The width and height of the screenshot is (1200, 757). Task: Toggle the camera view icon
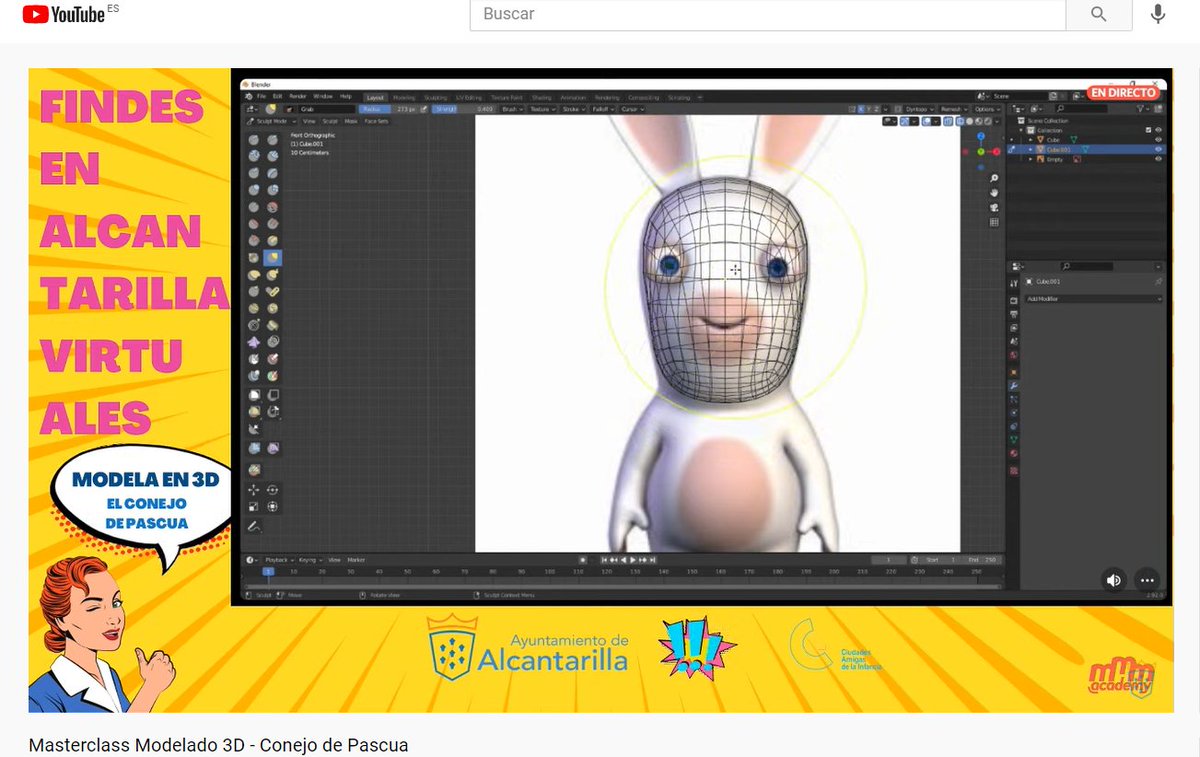point(994,207)
